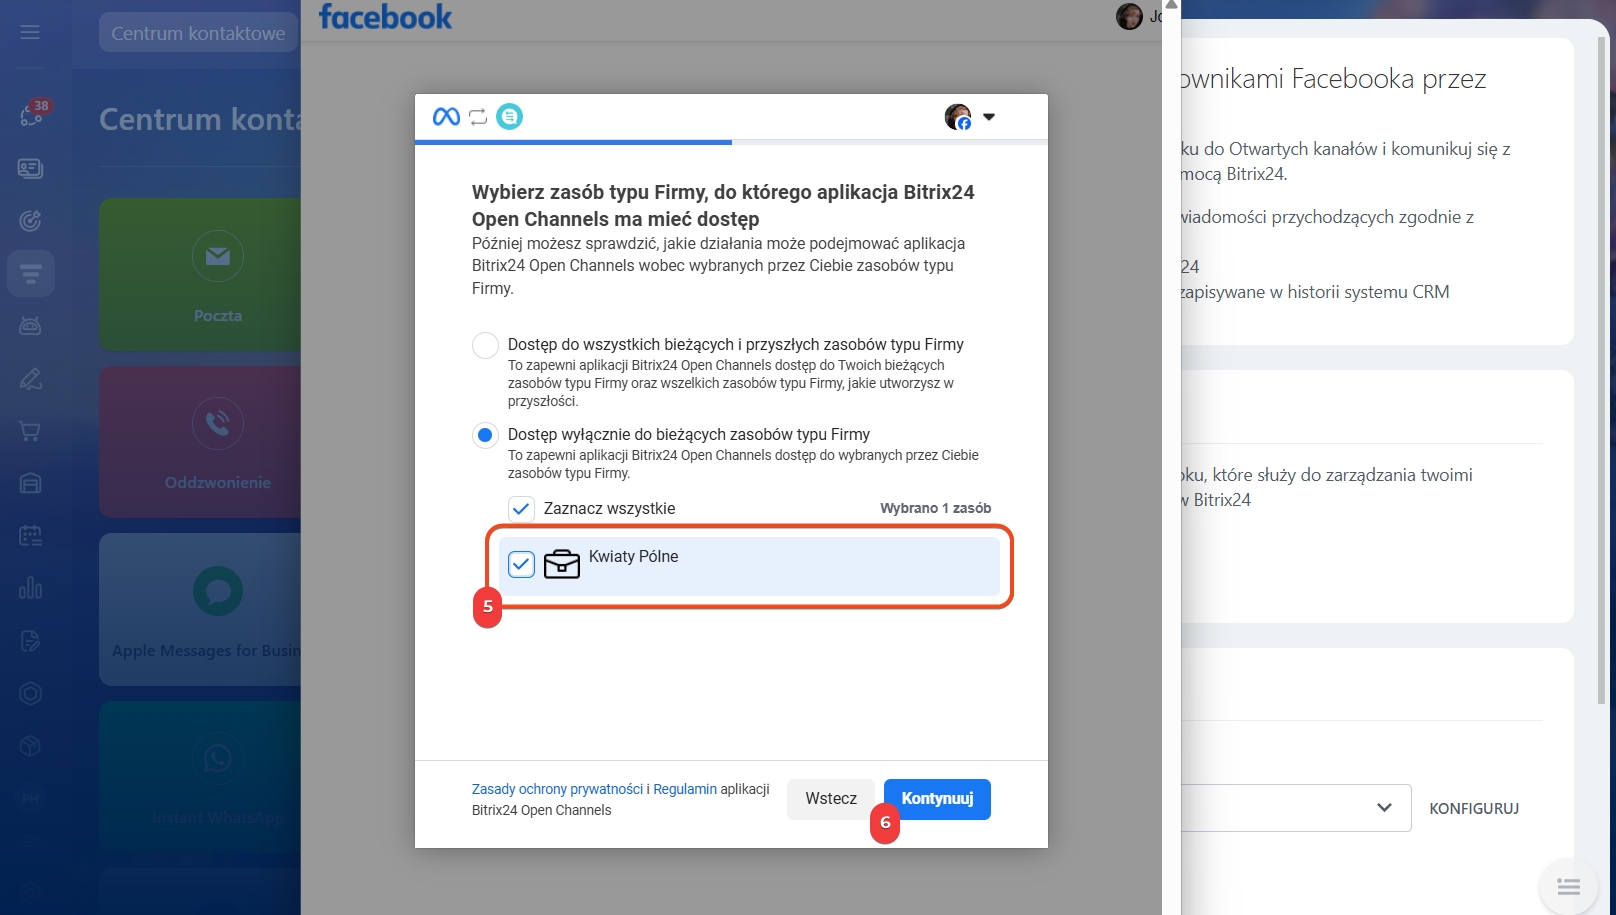
Task: Toggle the Zaznacz wszystkie checkbox
Action: [521, 509]
